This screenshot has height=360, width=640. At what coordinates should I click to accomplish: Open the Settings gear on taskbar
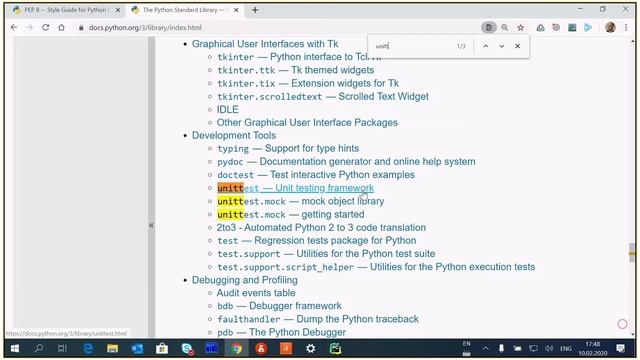click(x=311, y=349)
